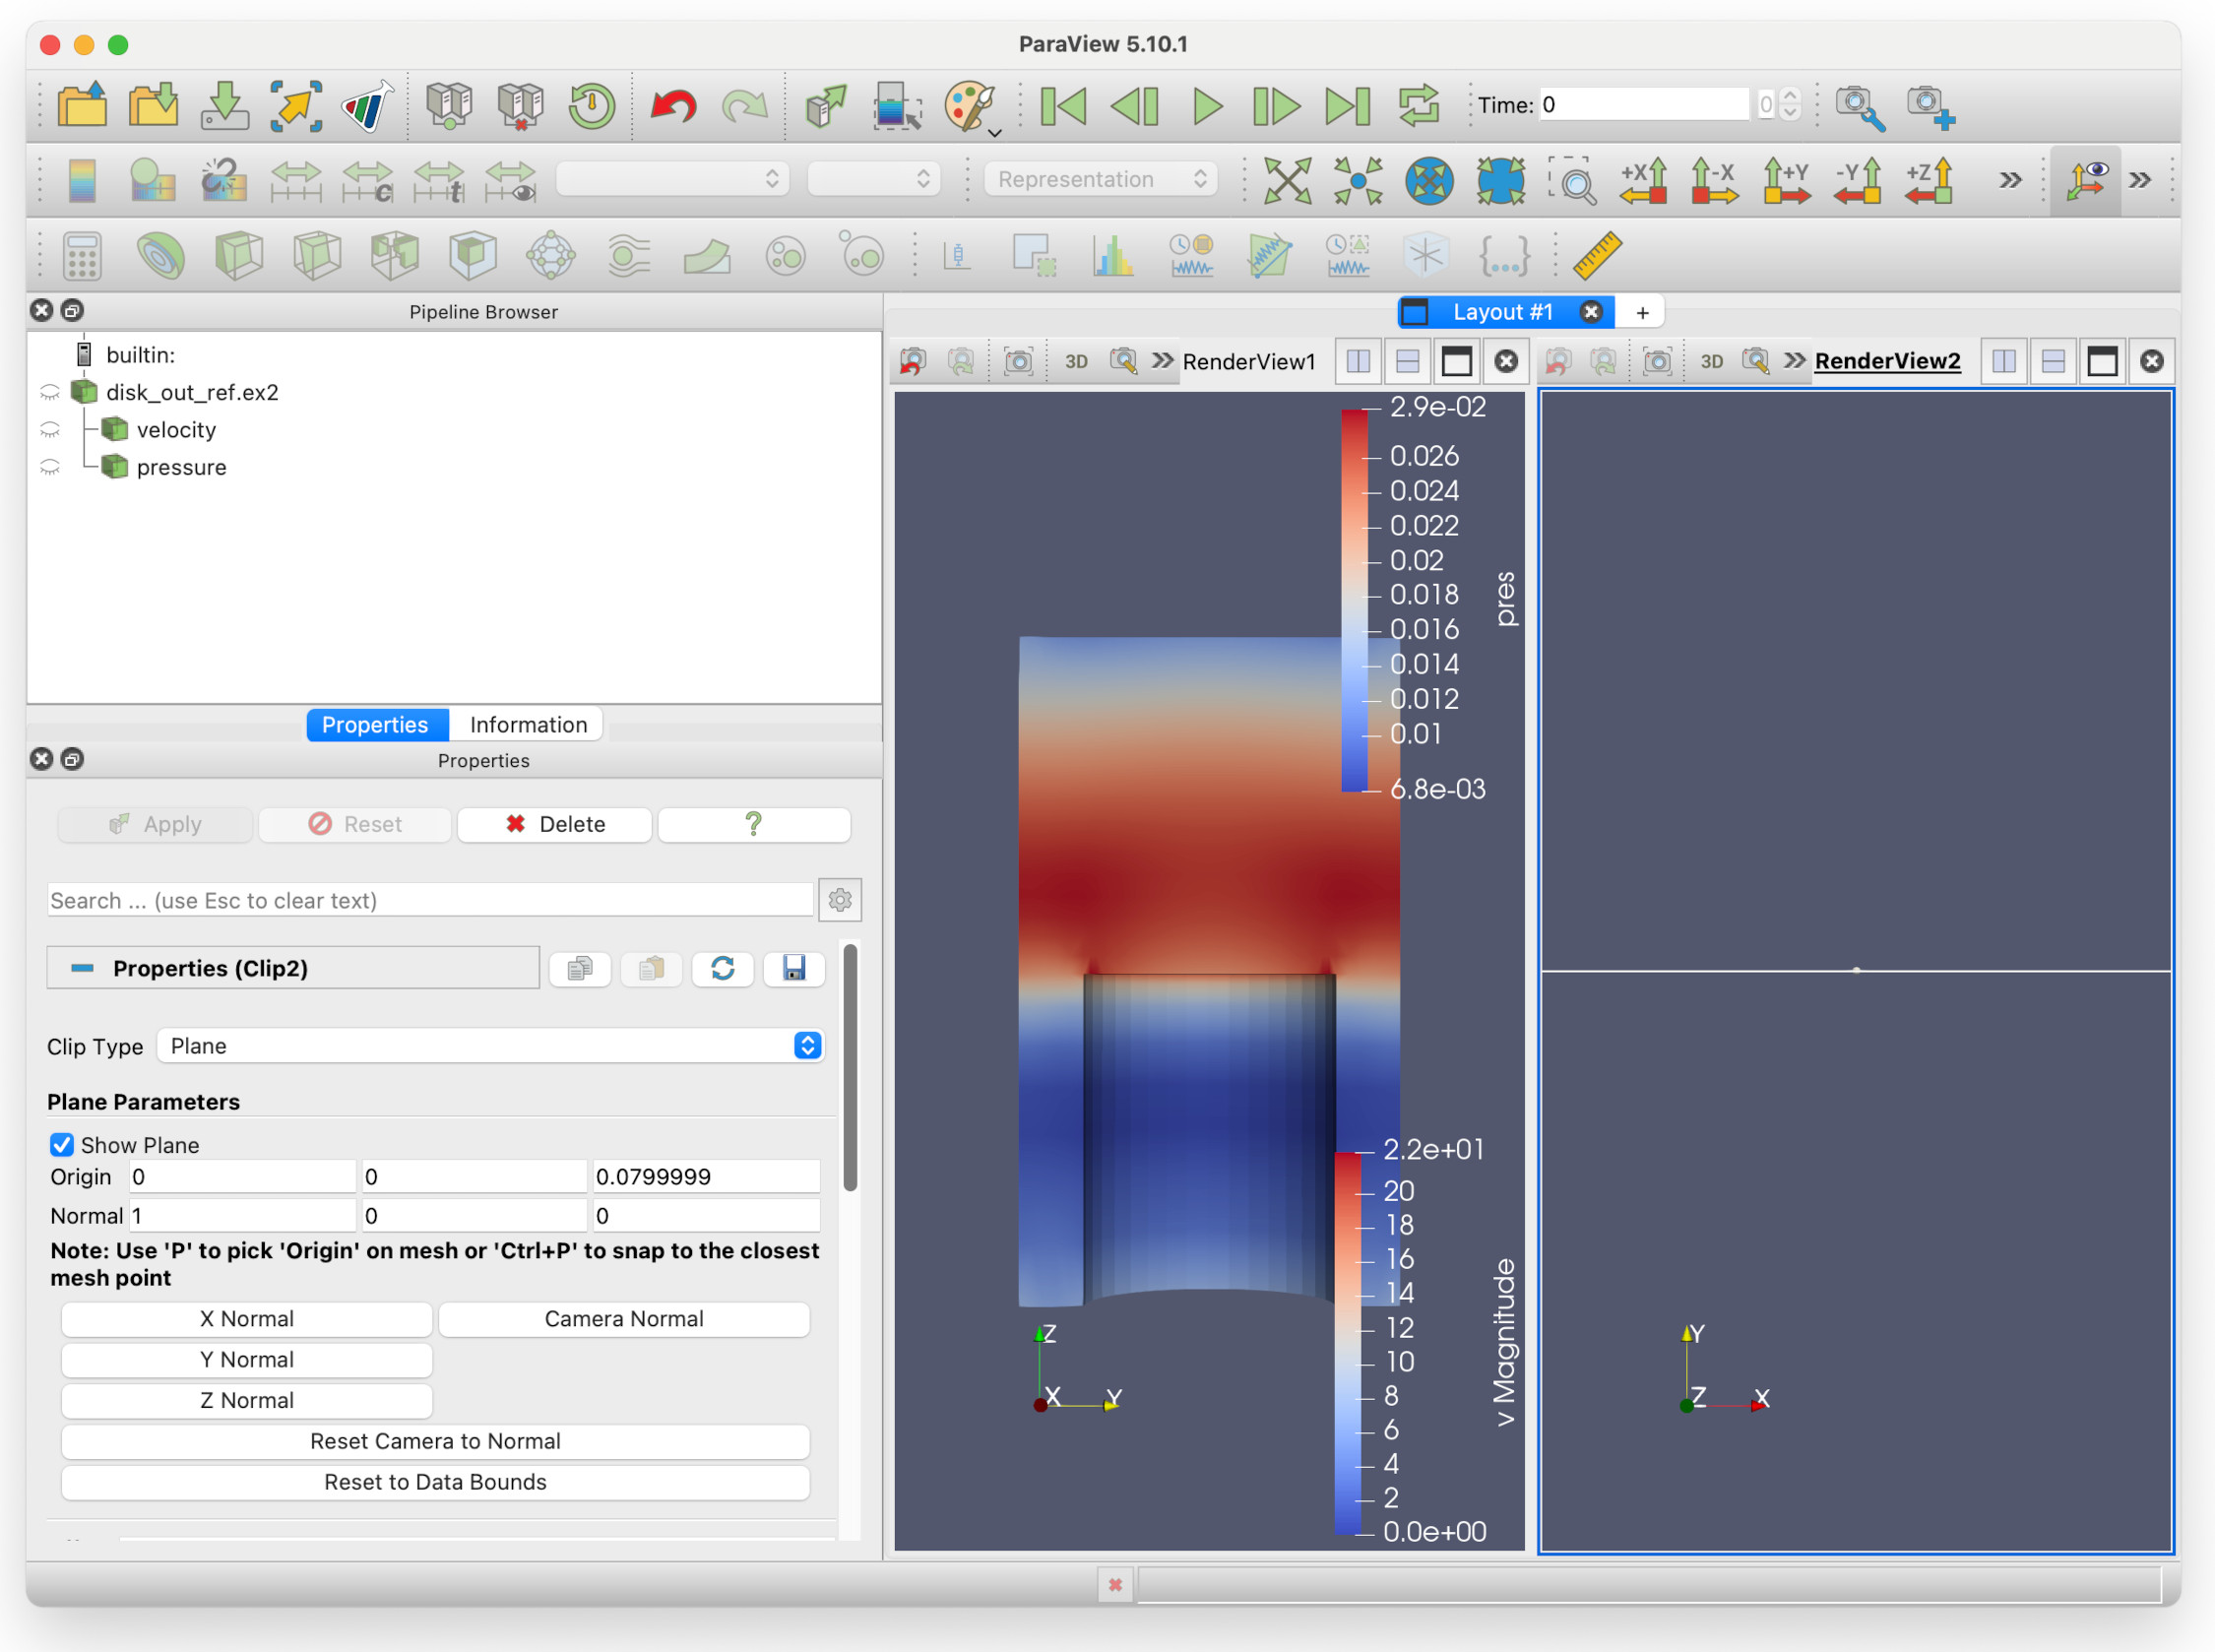Toggle 3D interaction mode in RenderView1

[1076, 362]
